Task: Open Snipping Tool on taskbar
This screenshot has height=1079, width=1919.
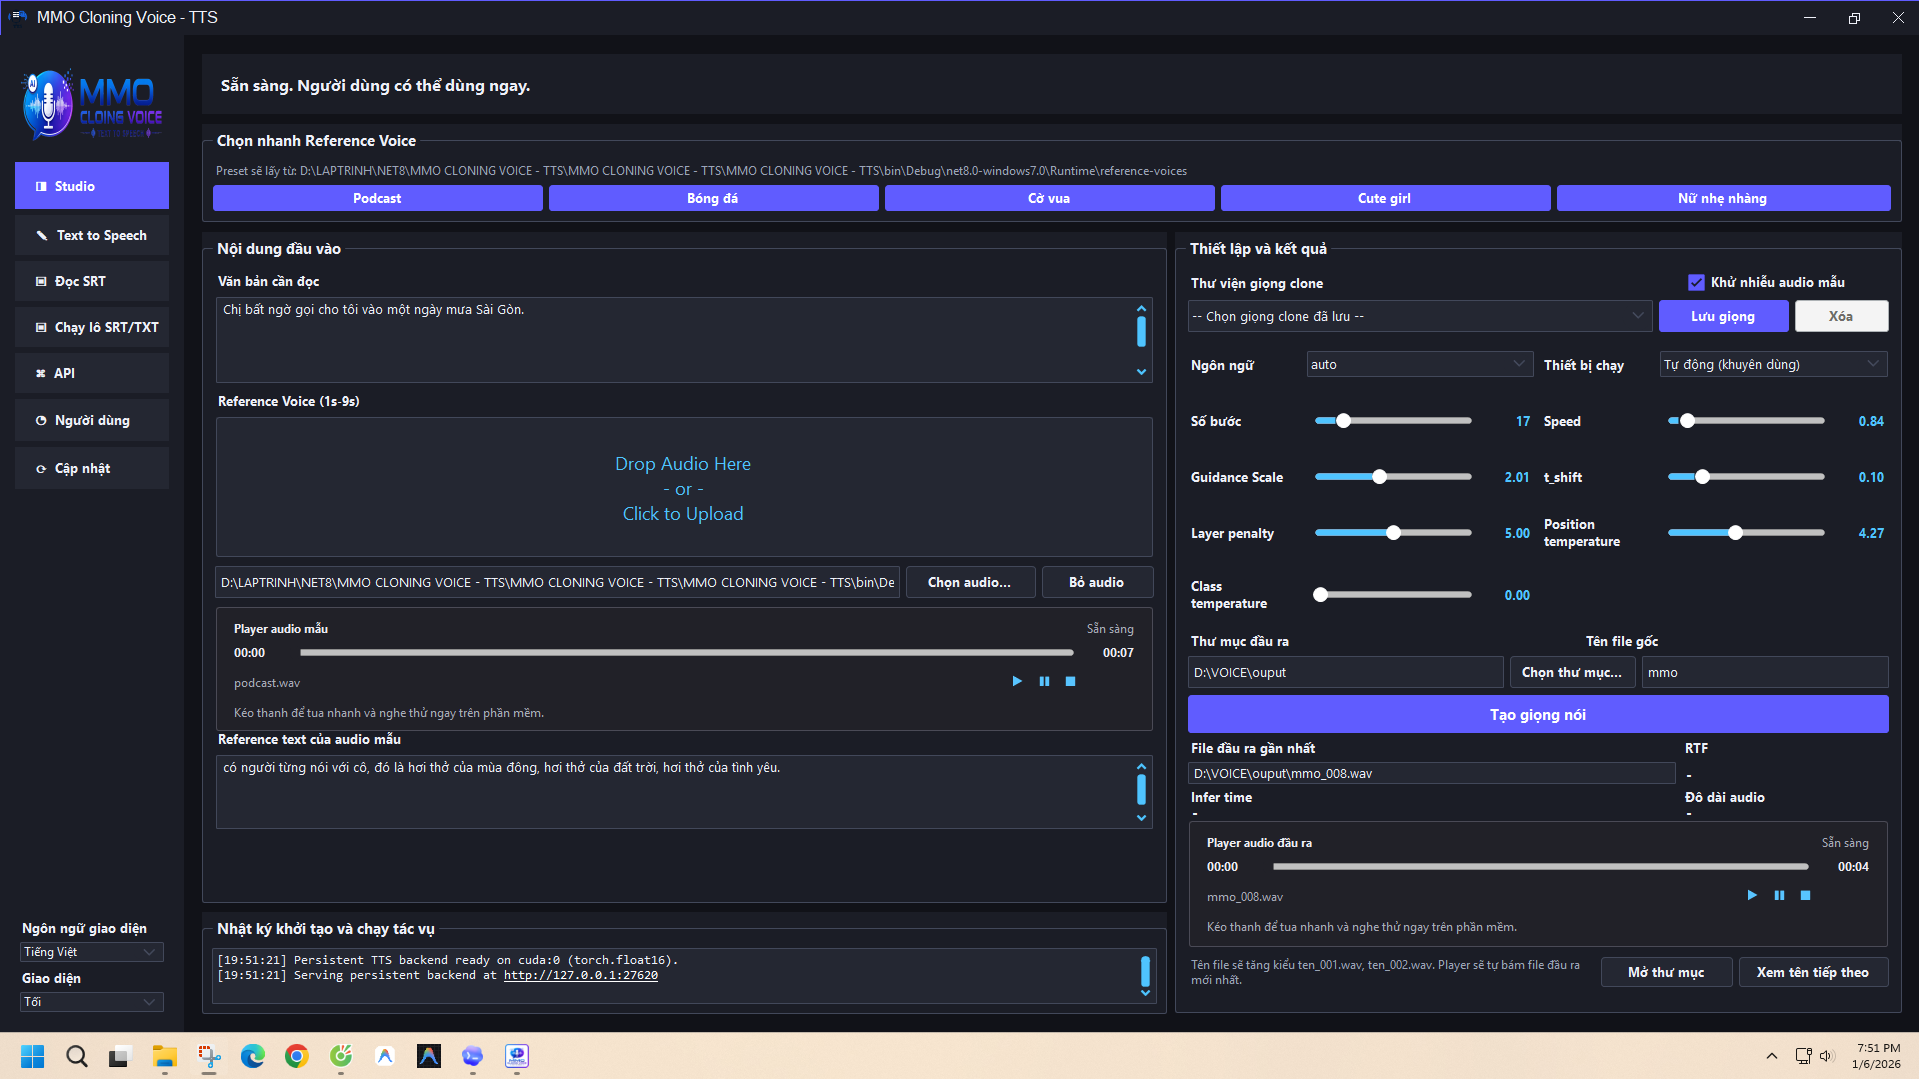Action: (208, 1056)
